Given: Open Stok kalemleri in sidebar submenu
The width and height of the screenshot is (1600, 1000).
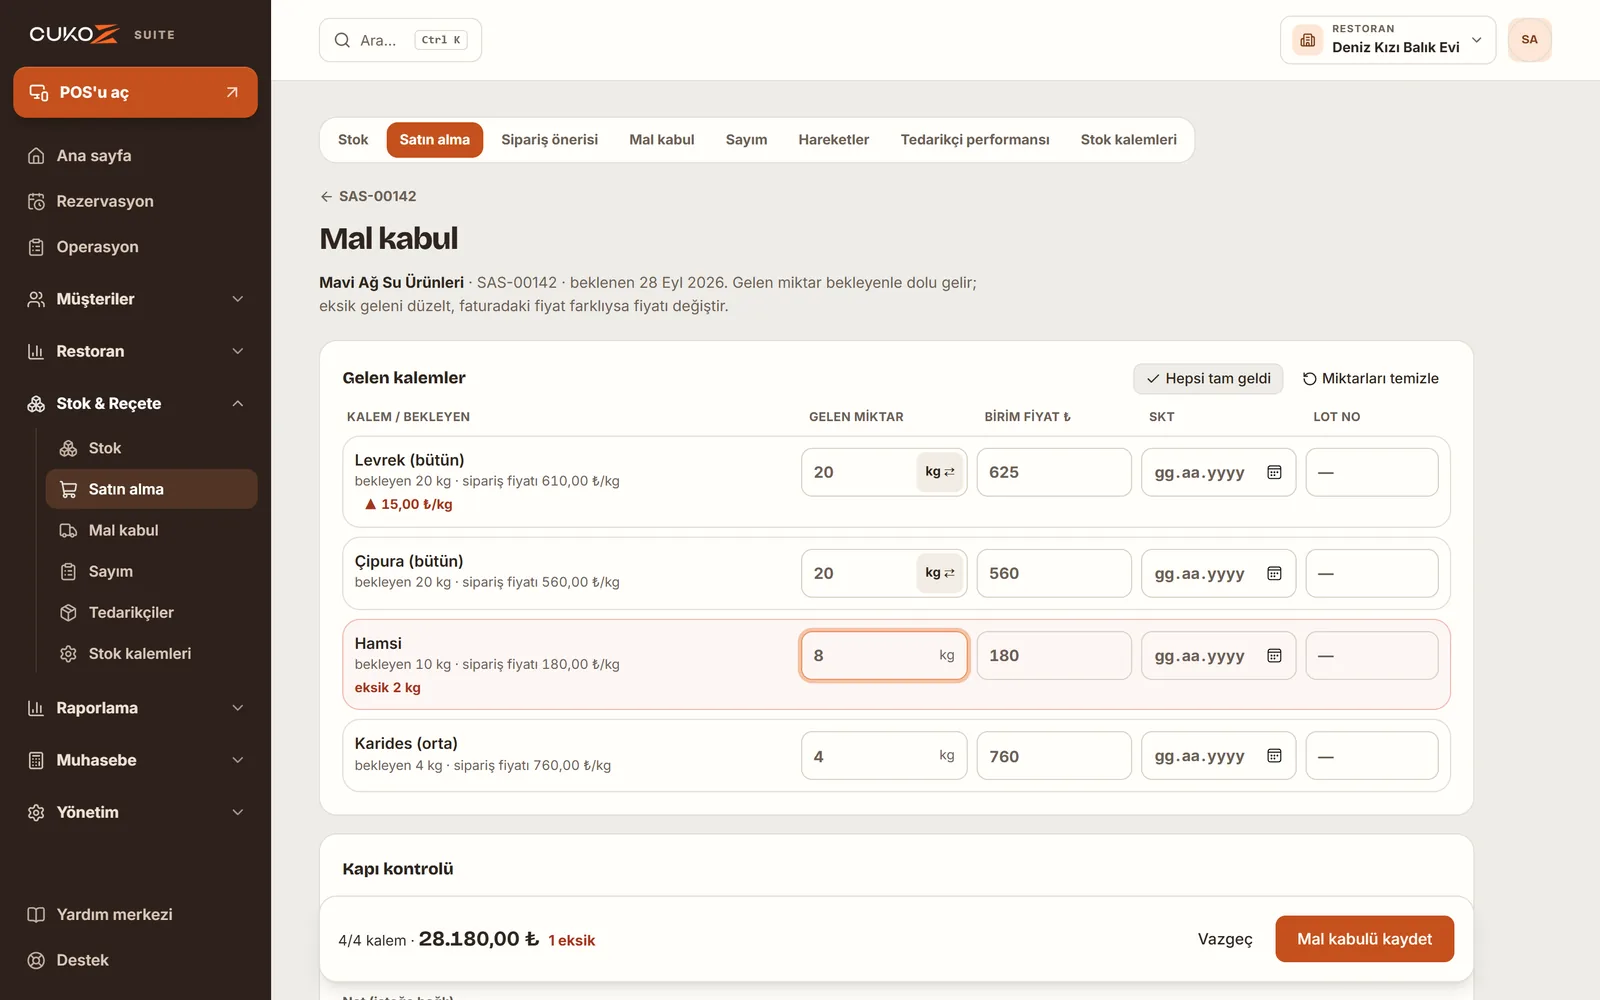Looking at the screenshot, I should pyautogui.click(x=151, y=653).
